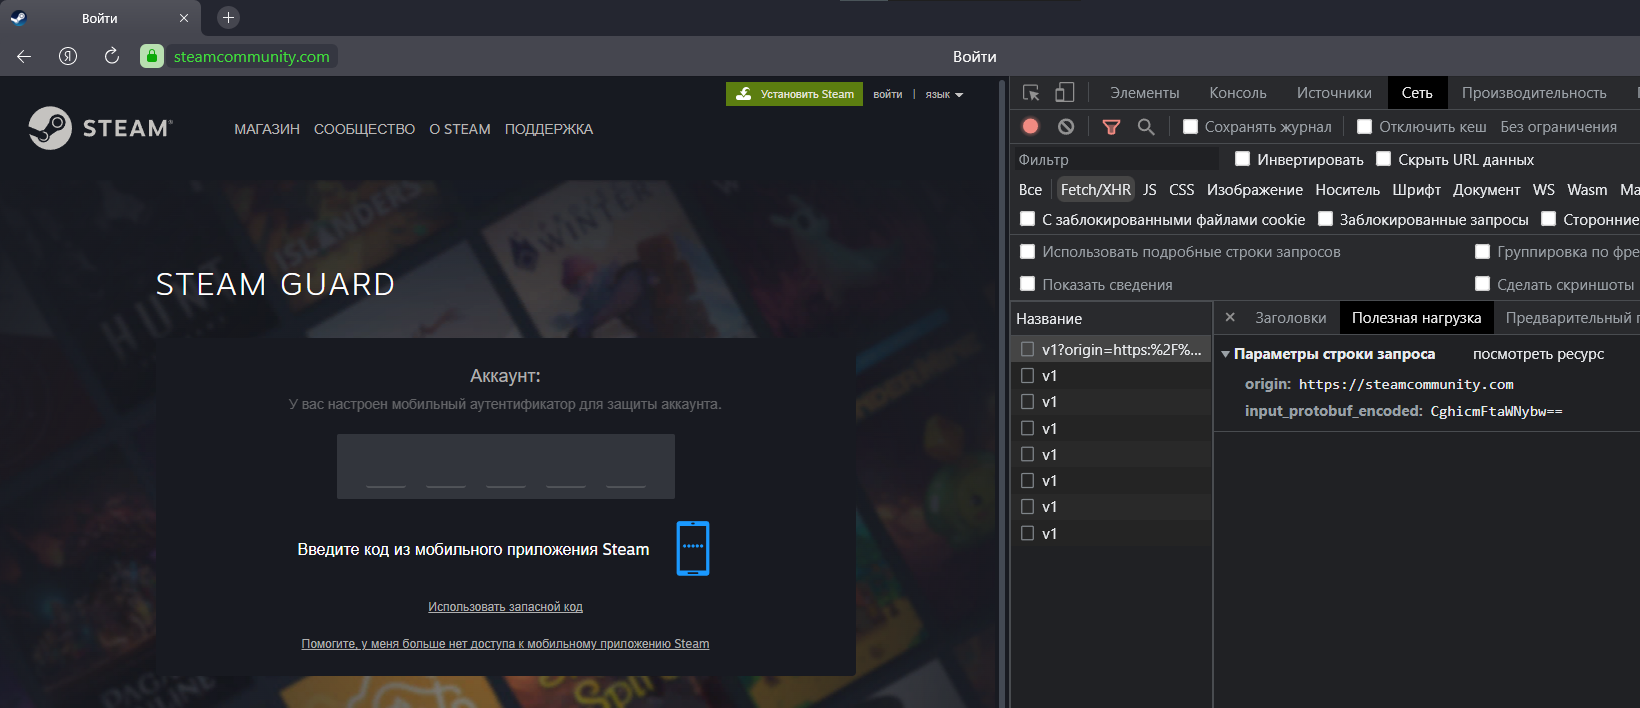Click the Yandex home icon
Viewport: 1640px width, 708px height.
[x=68, y=56]
